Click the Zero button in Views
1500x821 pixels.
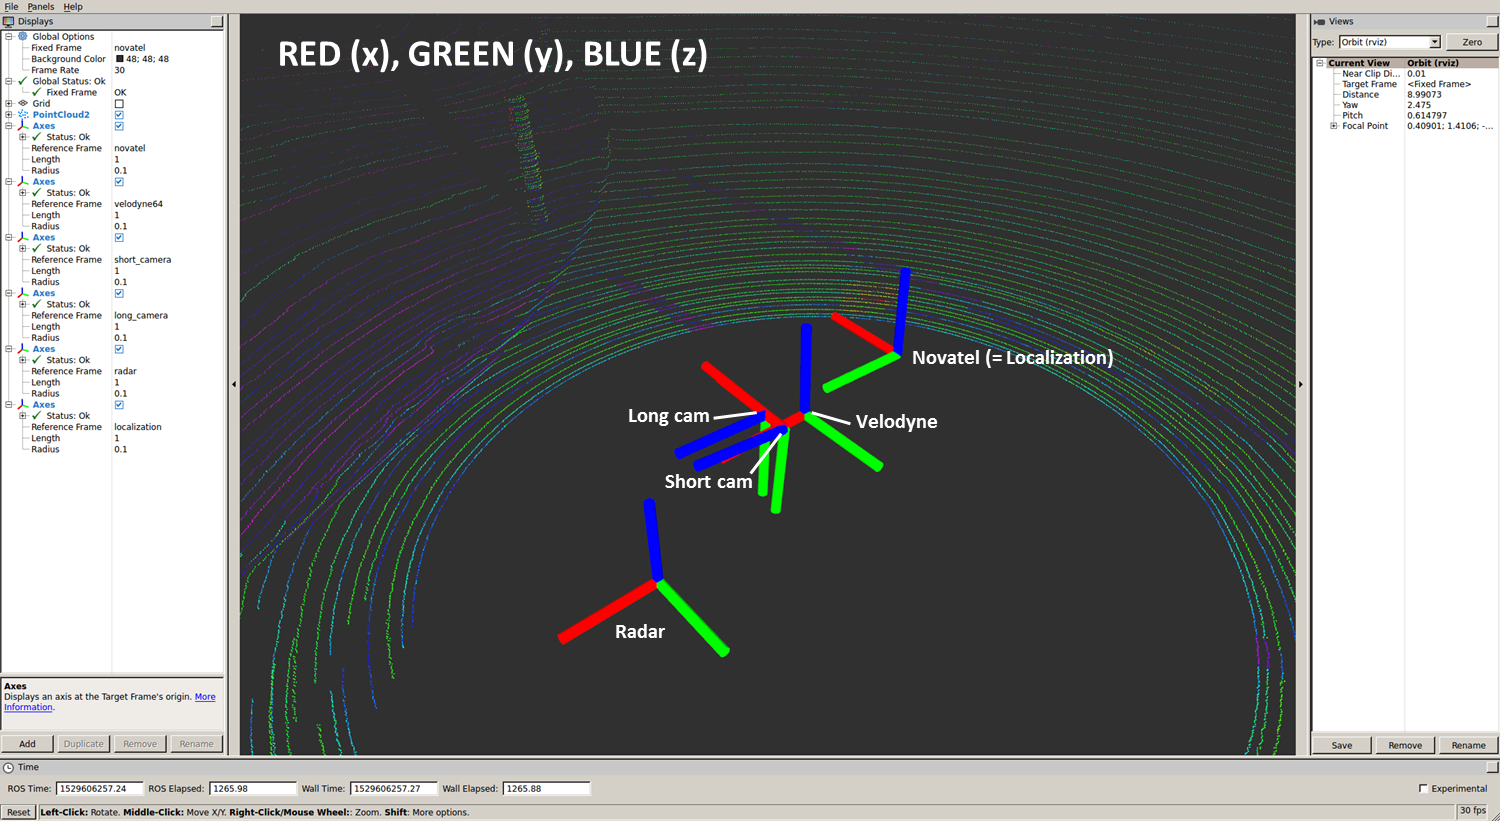(x=1472, y=42)
